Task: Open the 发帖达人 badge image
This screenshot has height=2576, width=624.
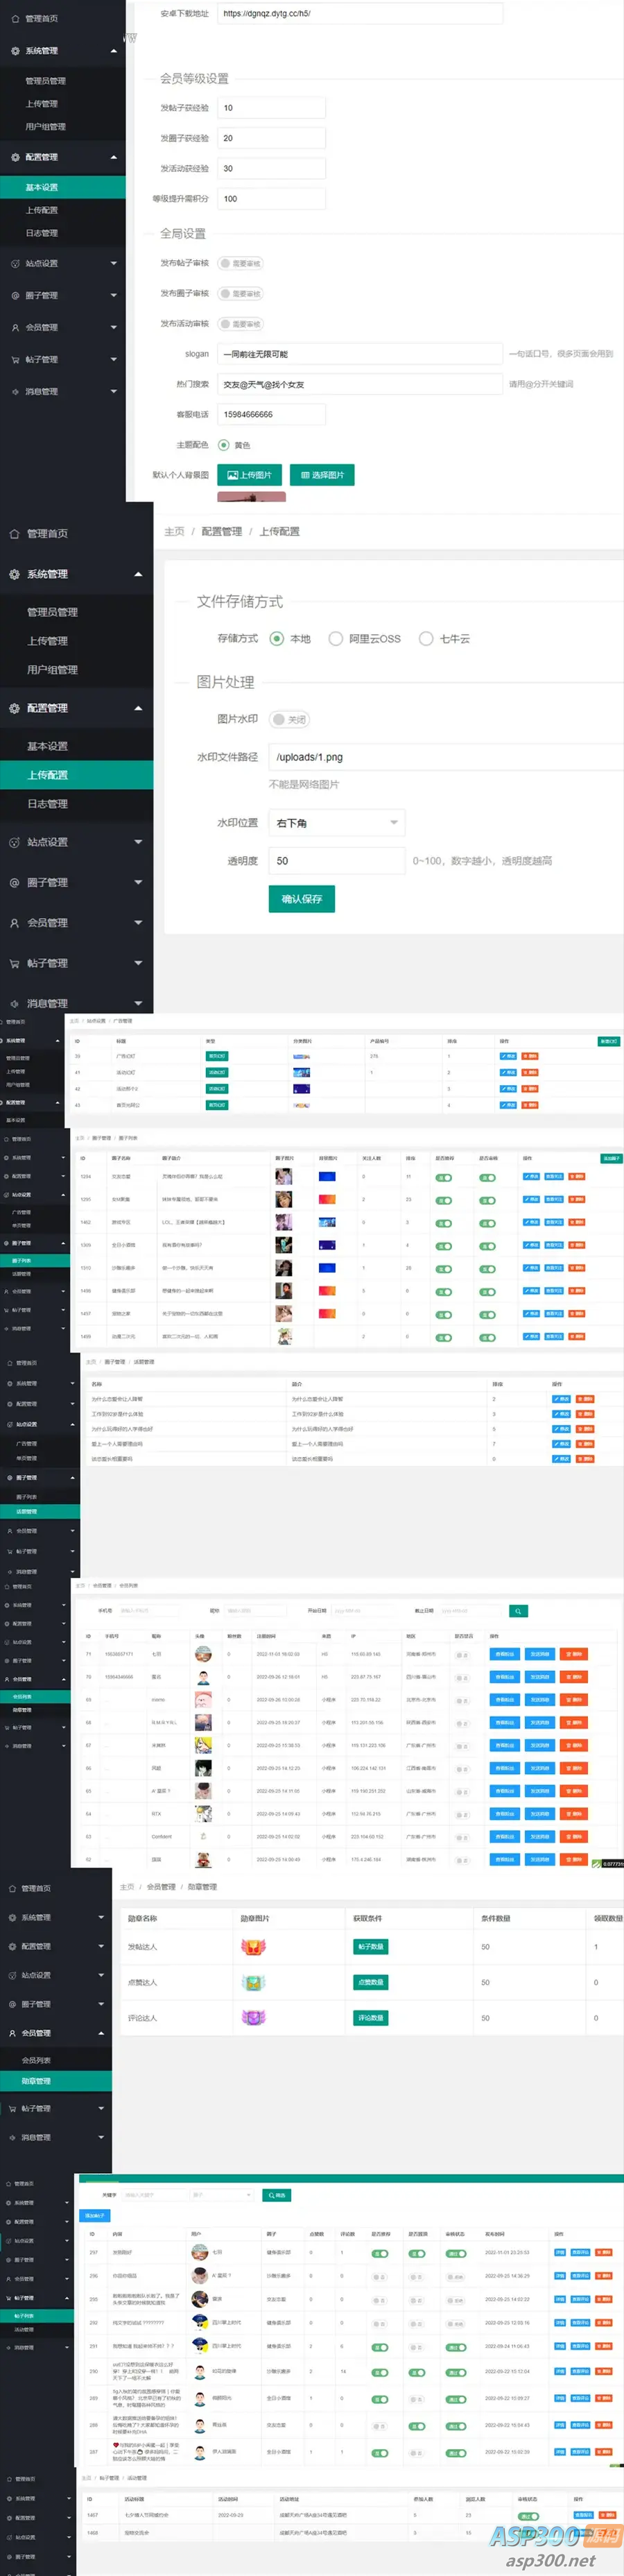Action: (253, 1947)
